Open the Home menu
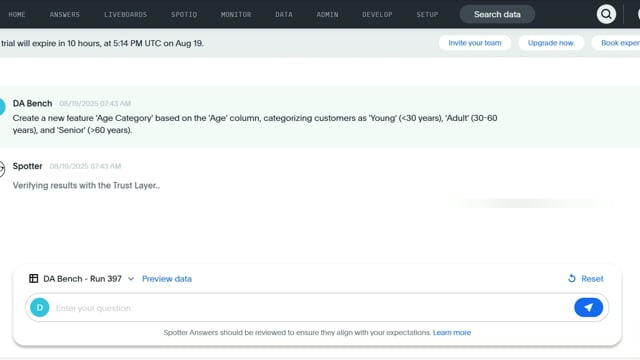The width and height of the screenshot is (640, 360). 17,14
